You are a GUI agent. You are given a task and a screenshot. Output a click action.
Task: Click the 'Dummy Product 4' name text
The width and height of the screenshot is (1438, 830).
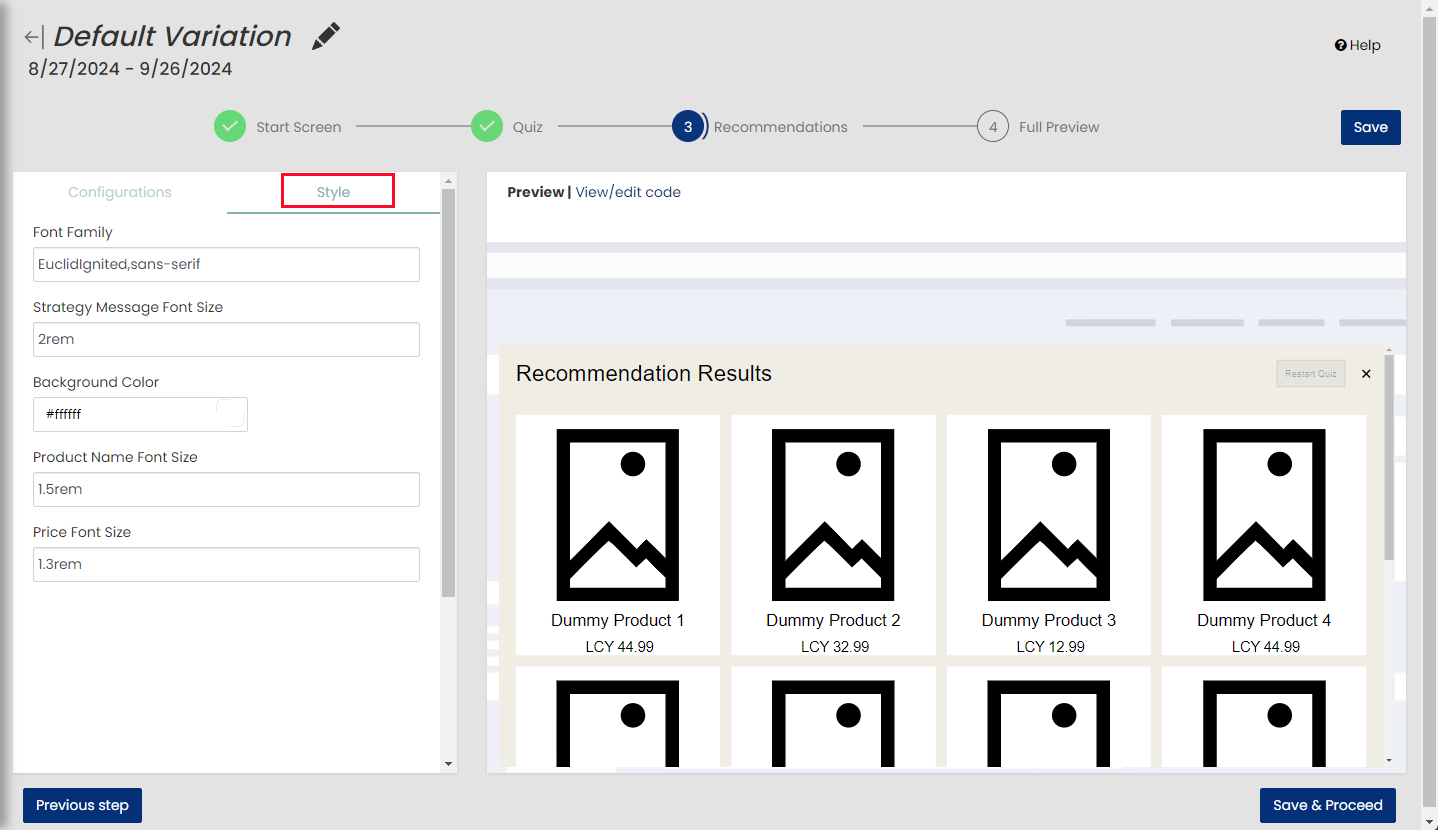[1264, 620]
